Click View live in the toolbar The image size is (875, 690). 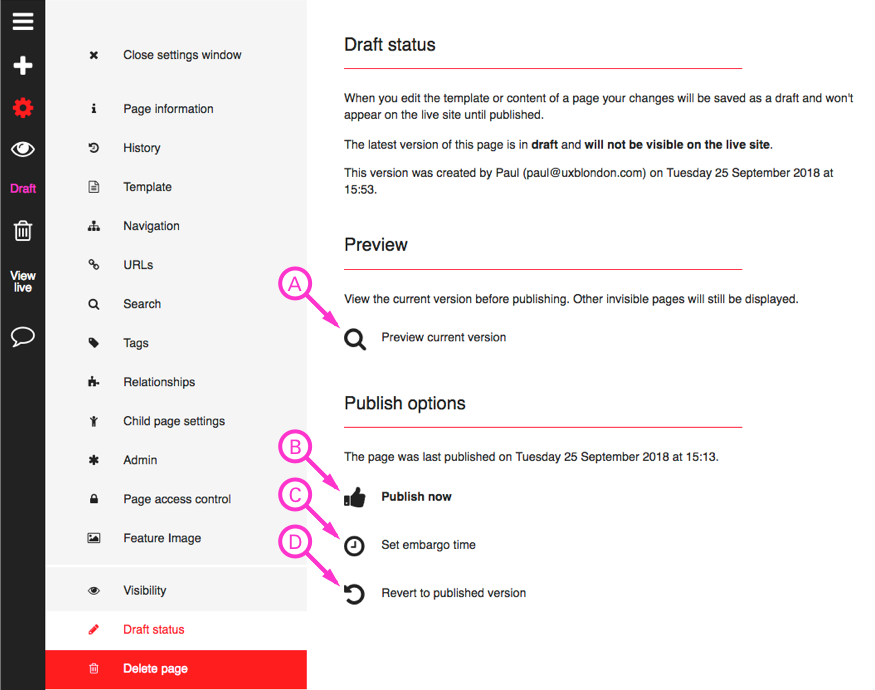tap(22, 281)
